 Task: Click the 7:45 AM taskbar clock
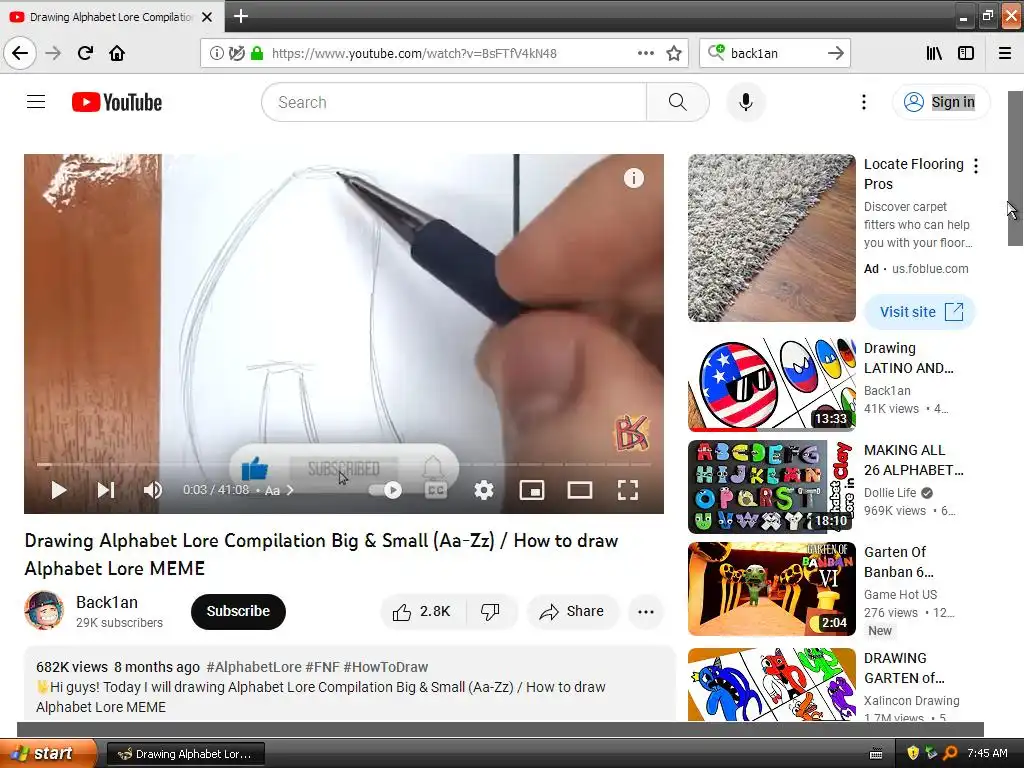pos(987,753)
